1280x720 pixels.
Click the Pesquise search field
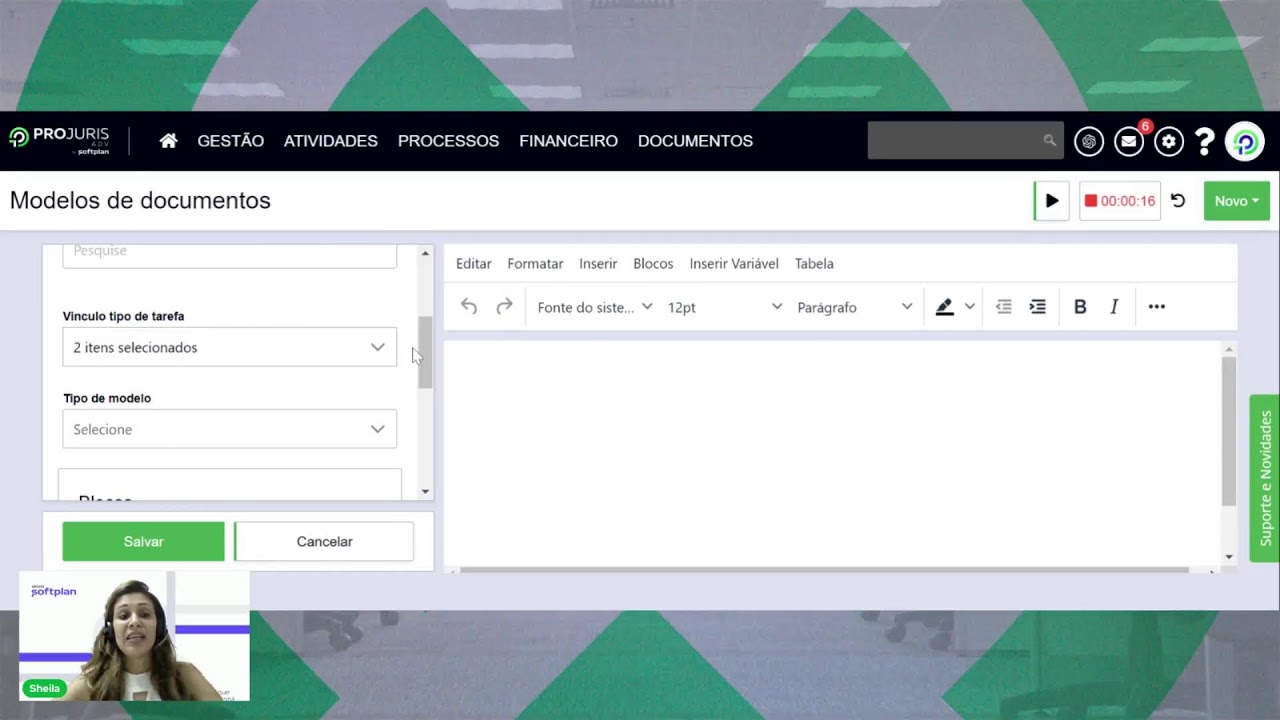[230, 255]
